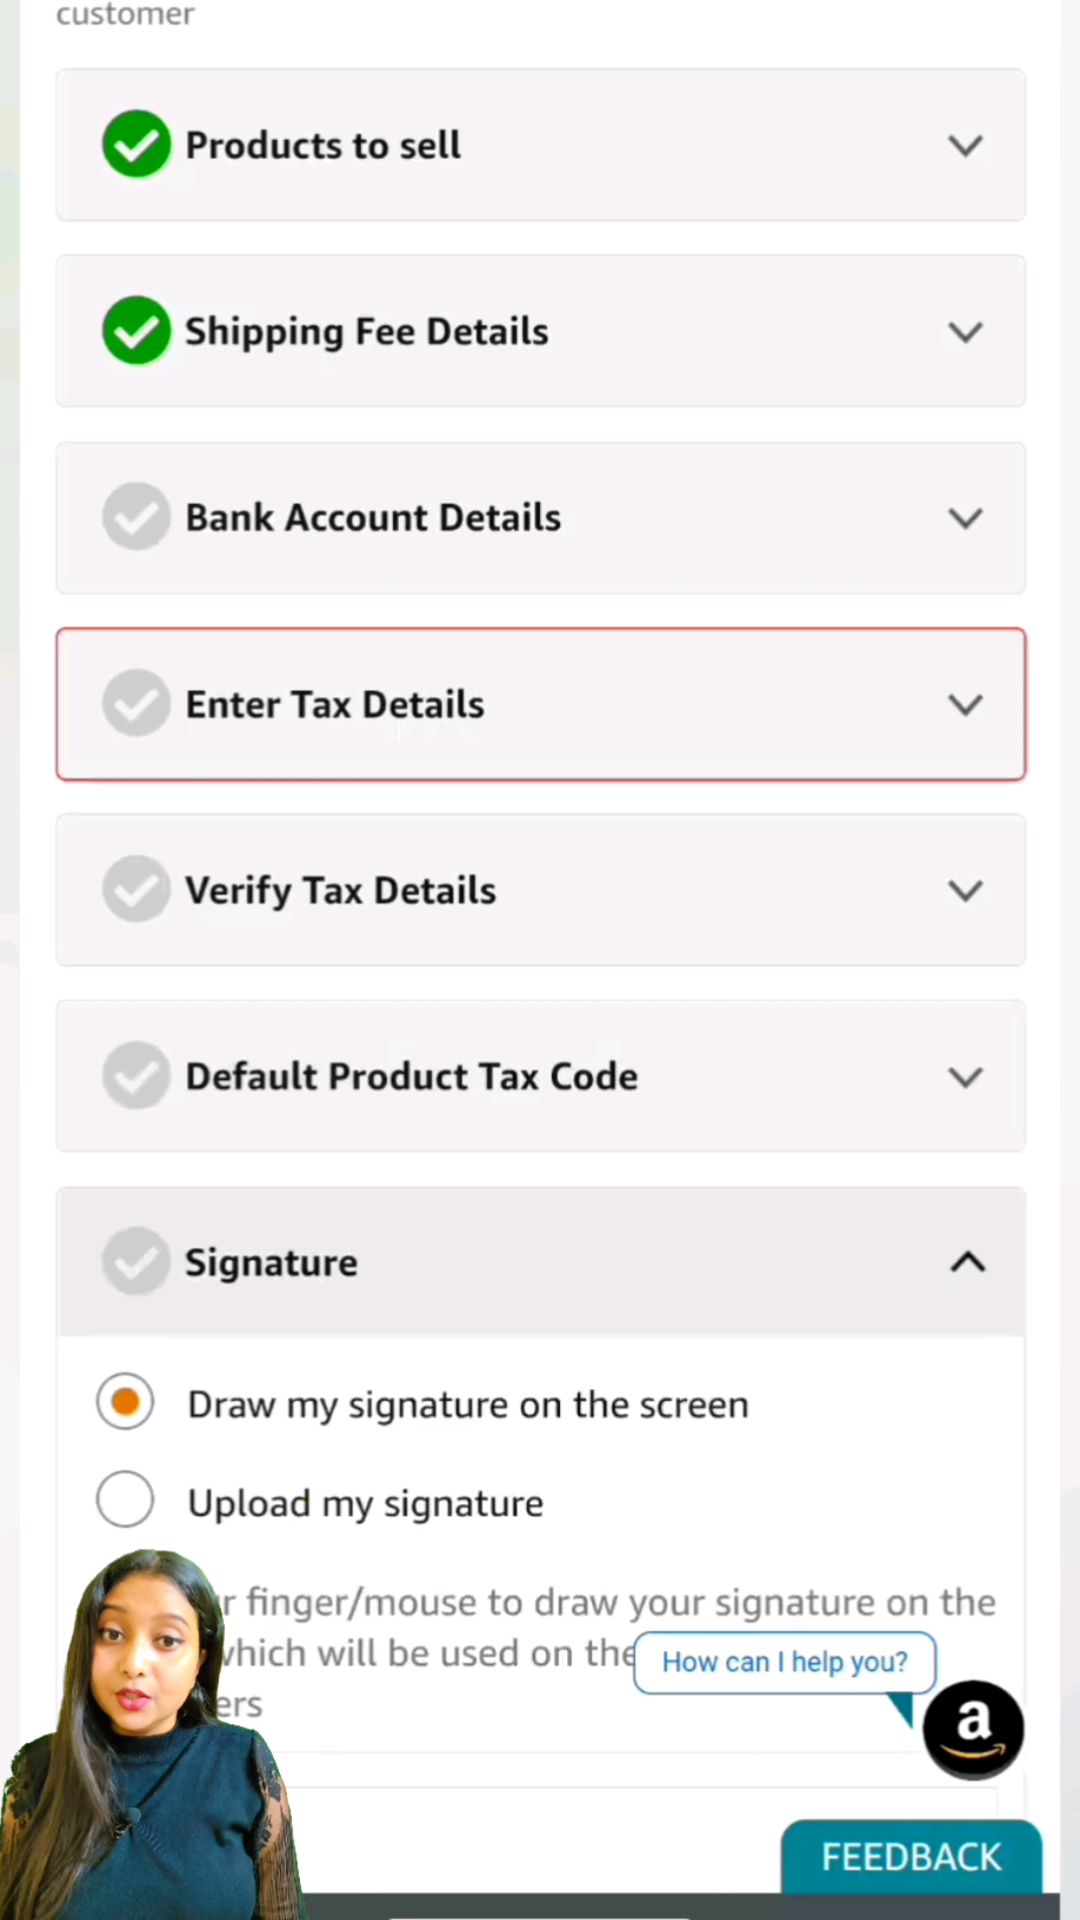
Task: Click green checkmark icon beside Products to sell
Action: pyautogui.click(x=136, y=144)
